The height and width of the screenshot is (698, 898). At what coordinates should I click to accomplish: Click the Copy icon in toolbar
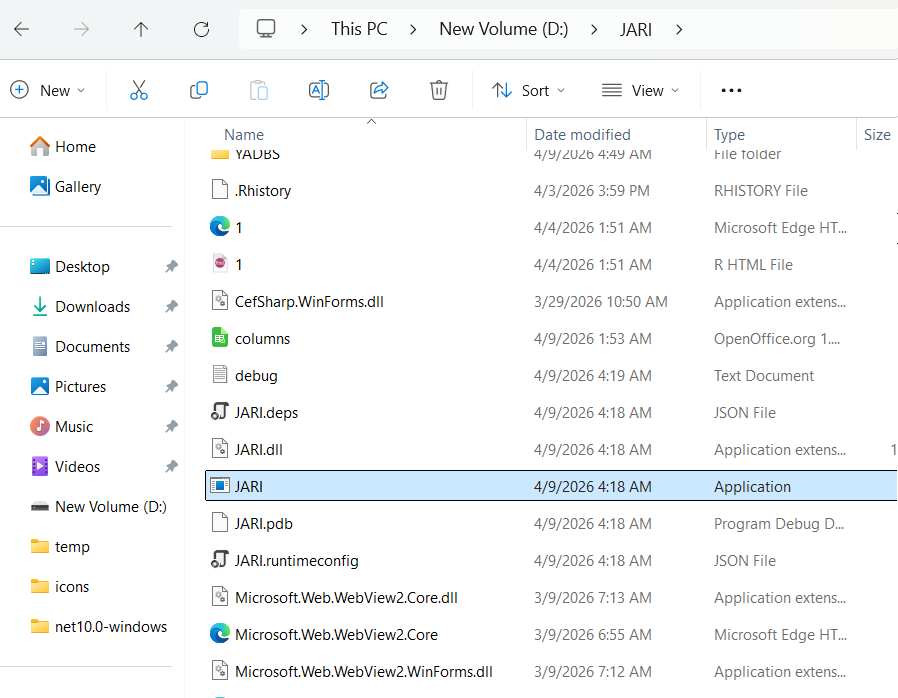[199, 90]
